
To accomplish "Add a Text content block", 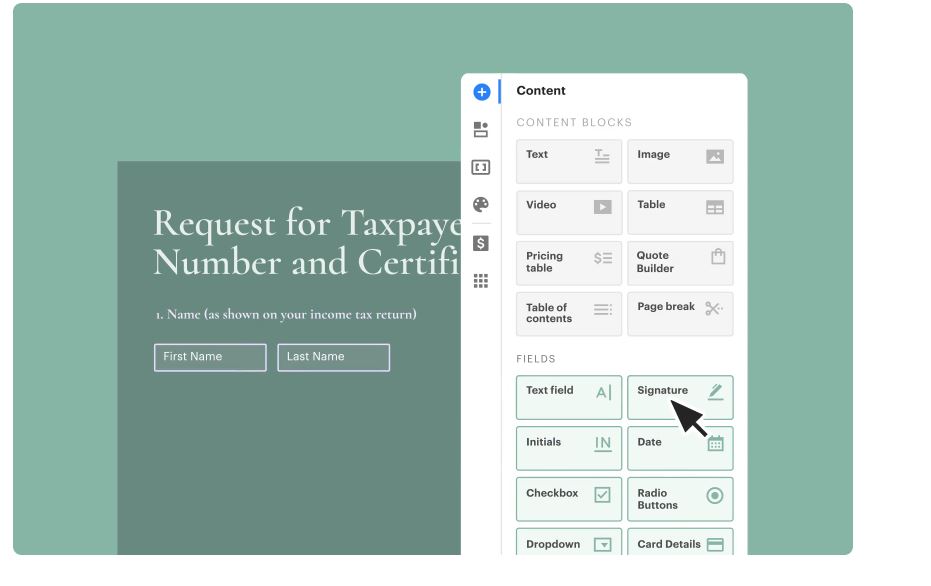I will [569, 161].
